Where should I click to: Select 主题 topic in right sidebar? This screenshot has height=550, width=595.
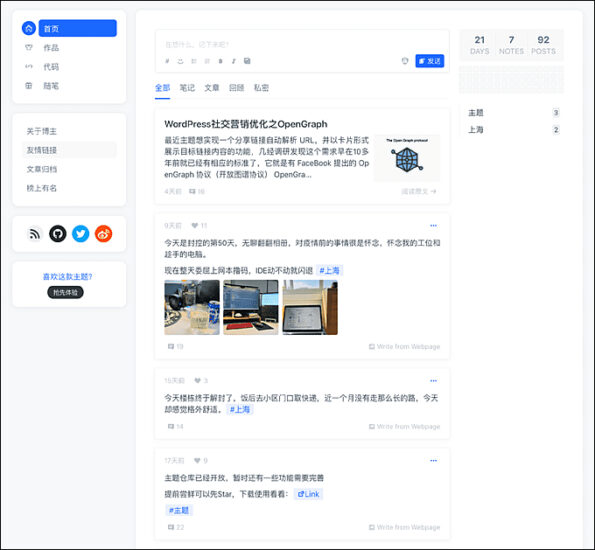coord(513,113)
